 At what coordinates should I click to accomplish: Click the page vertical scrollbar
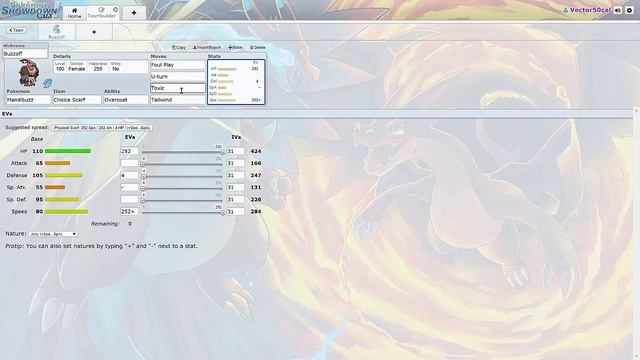coord(636,233)
